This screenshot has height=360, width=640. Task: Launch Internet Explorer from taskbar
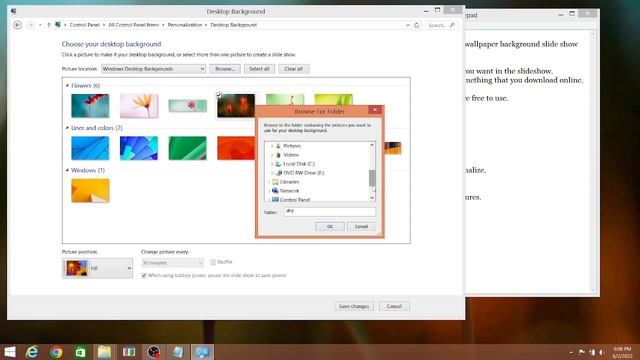click(32, 352)
